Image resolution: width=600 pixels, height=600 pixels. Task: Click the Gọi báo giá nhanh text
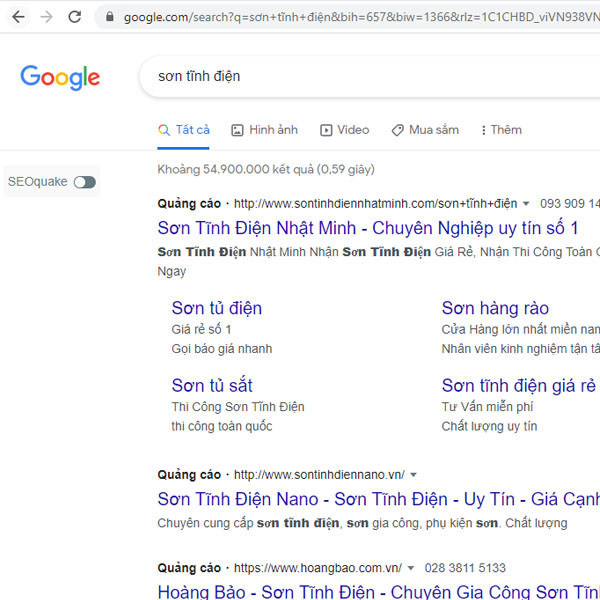[x=222, y=349]
